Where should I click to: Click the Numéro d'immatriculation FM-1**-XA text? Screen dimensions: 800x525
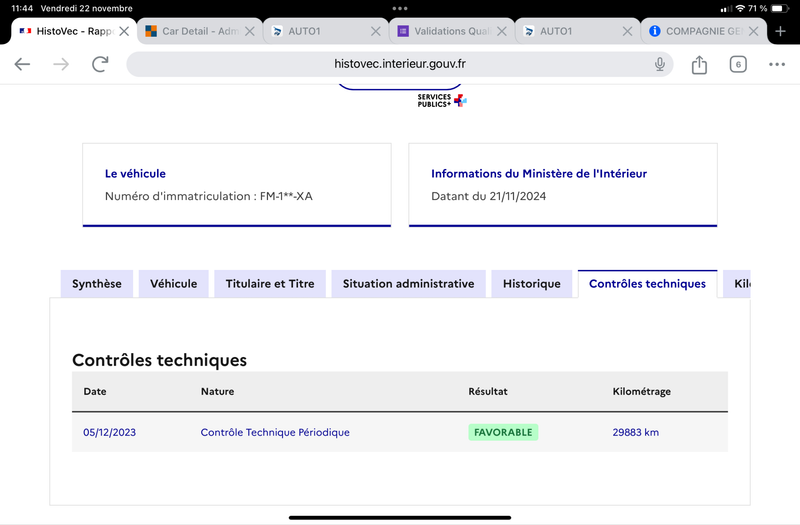click(209, 196)
